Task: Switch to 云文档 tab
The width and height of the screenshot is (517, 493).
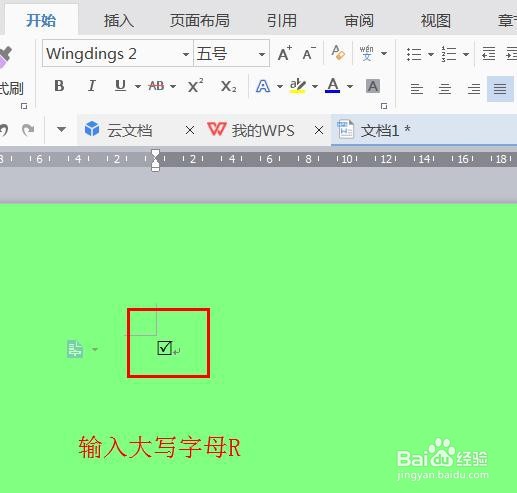Action: tap(130, 130)
